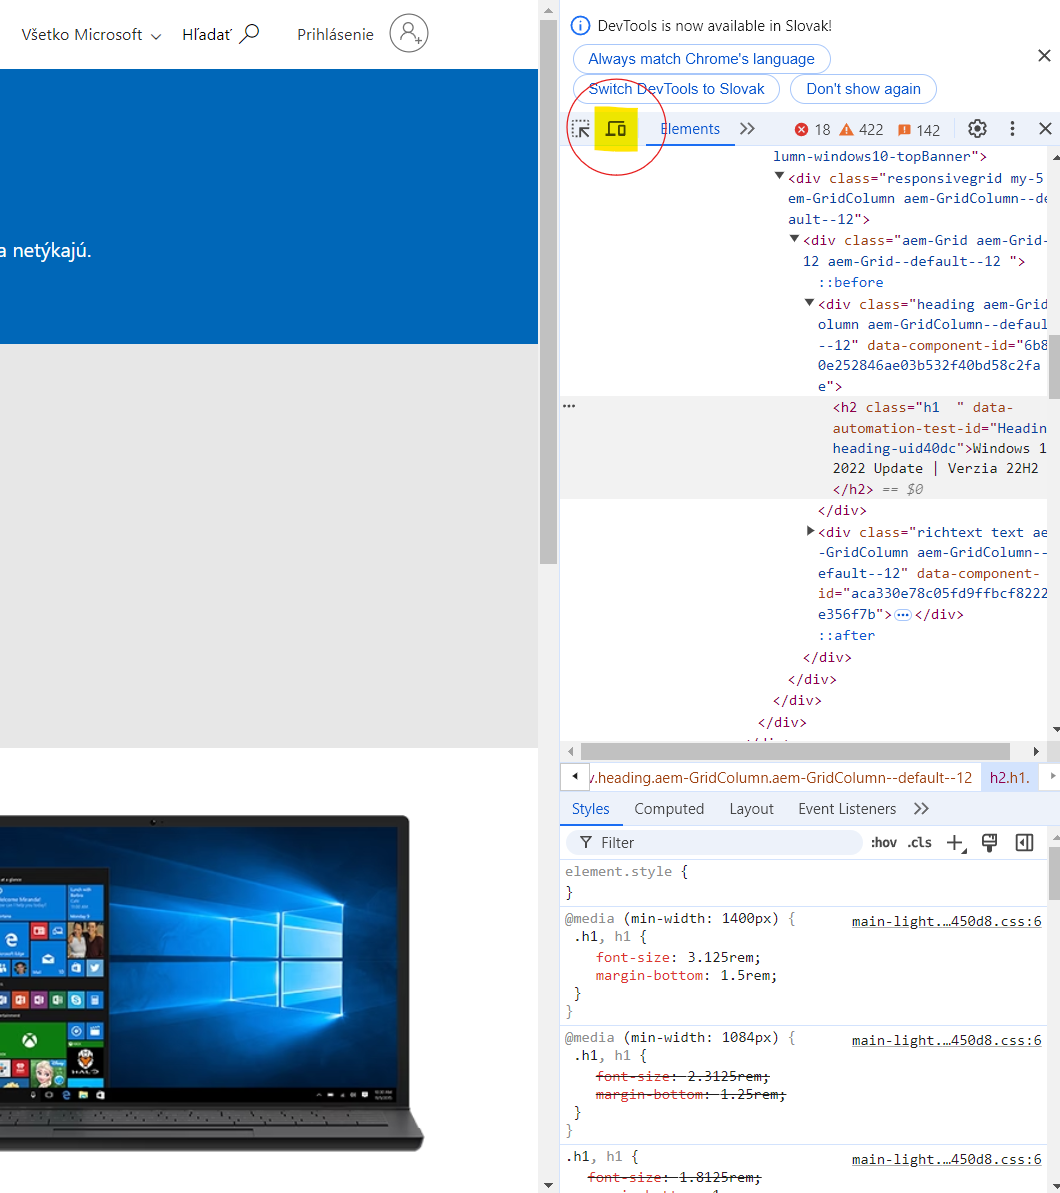1060x1193 pixels.
Task: Collapse the aem-Grid div node
Action: (794, 239)
